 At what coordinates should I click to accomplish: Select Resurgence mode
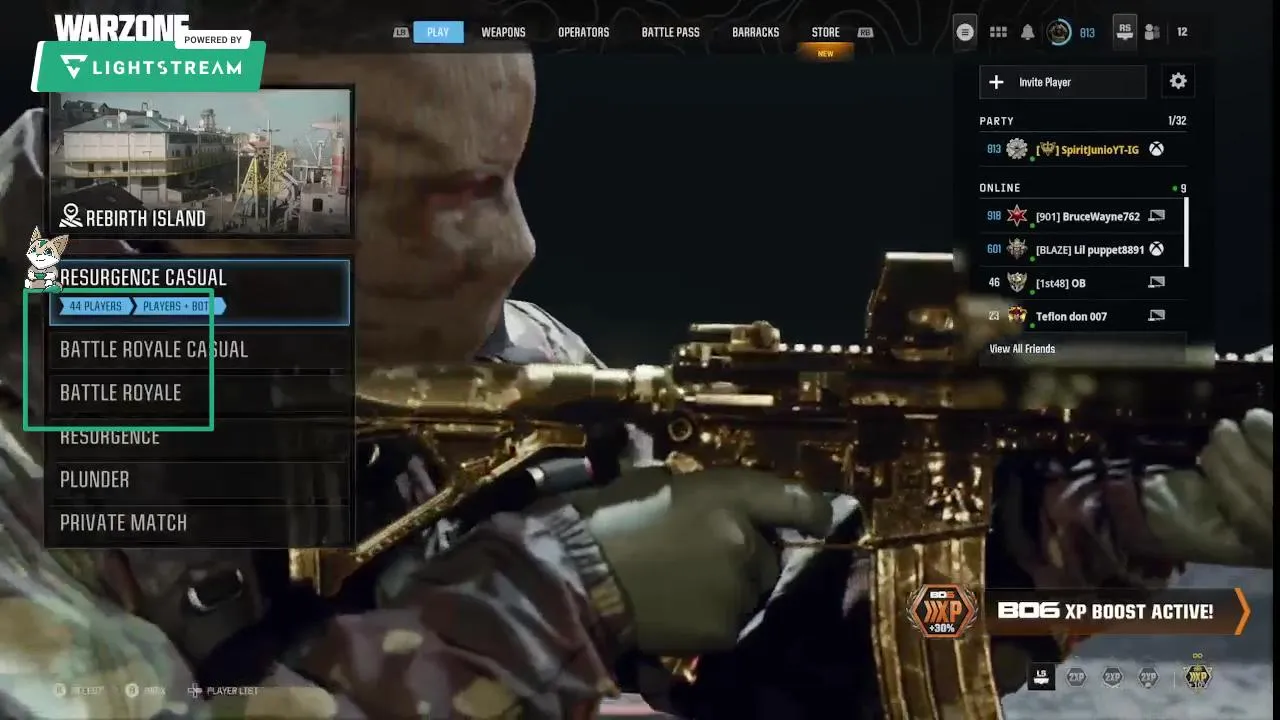pyautogui.click(x=200, y=436)
